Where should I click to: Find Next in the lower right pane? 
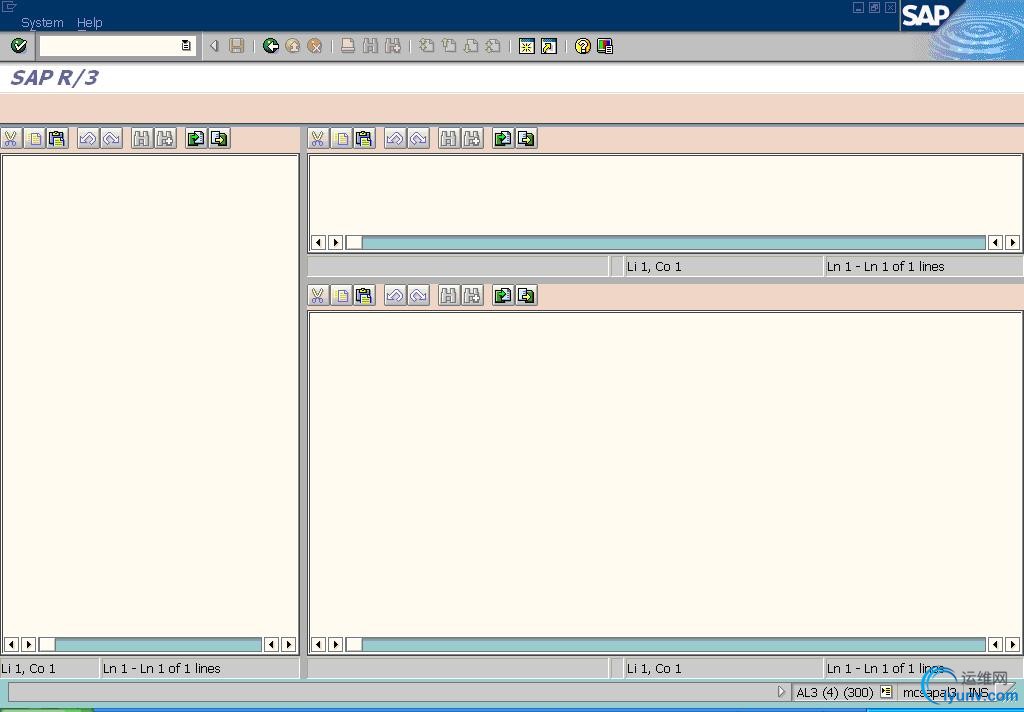[x=472, y=296]
